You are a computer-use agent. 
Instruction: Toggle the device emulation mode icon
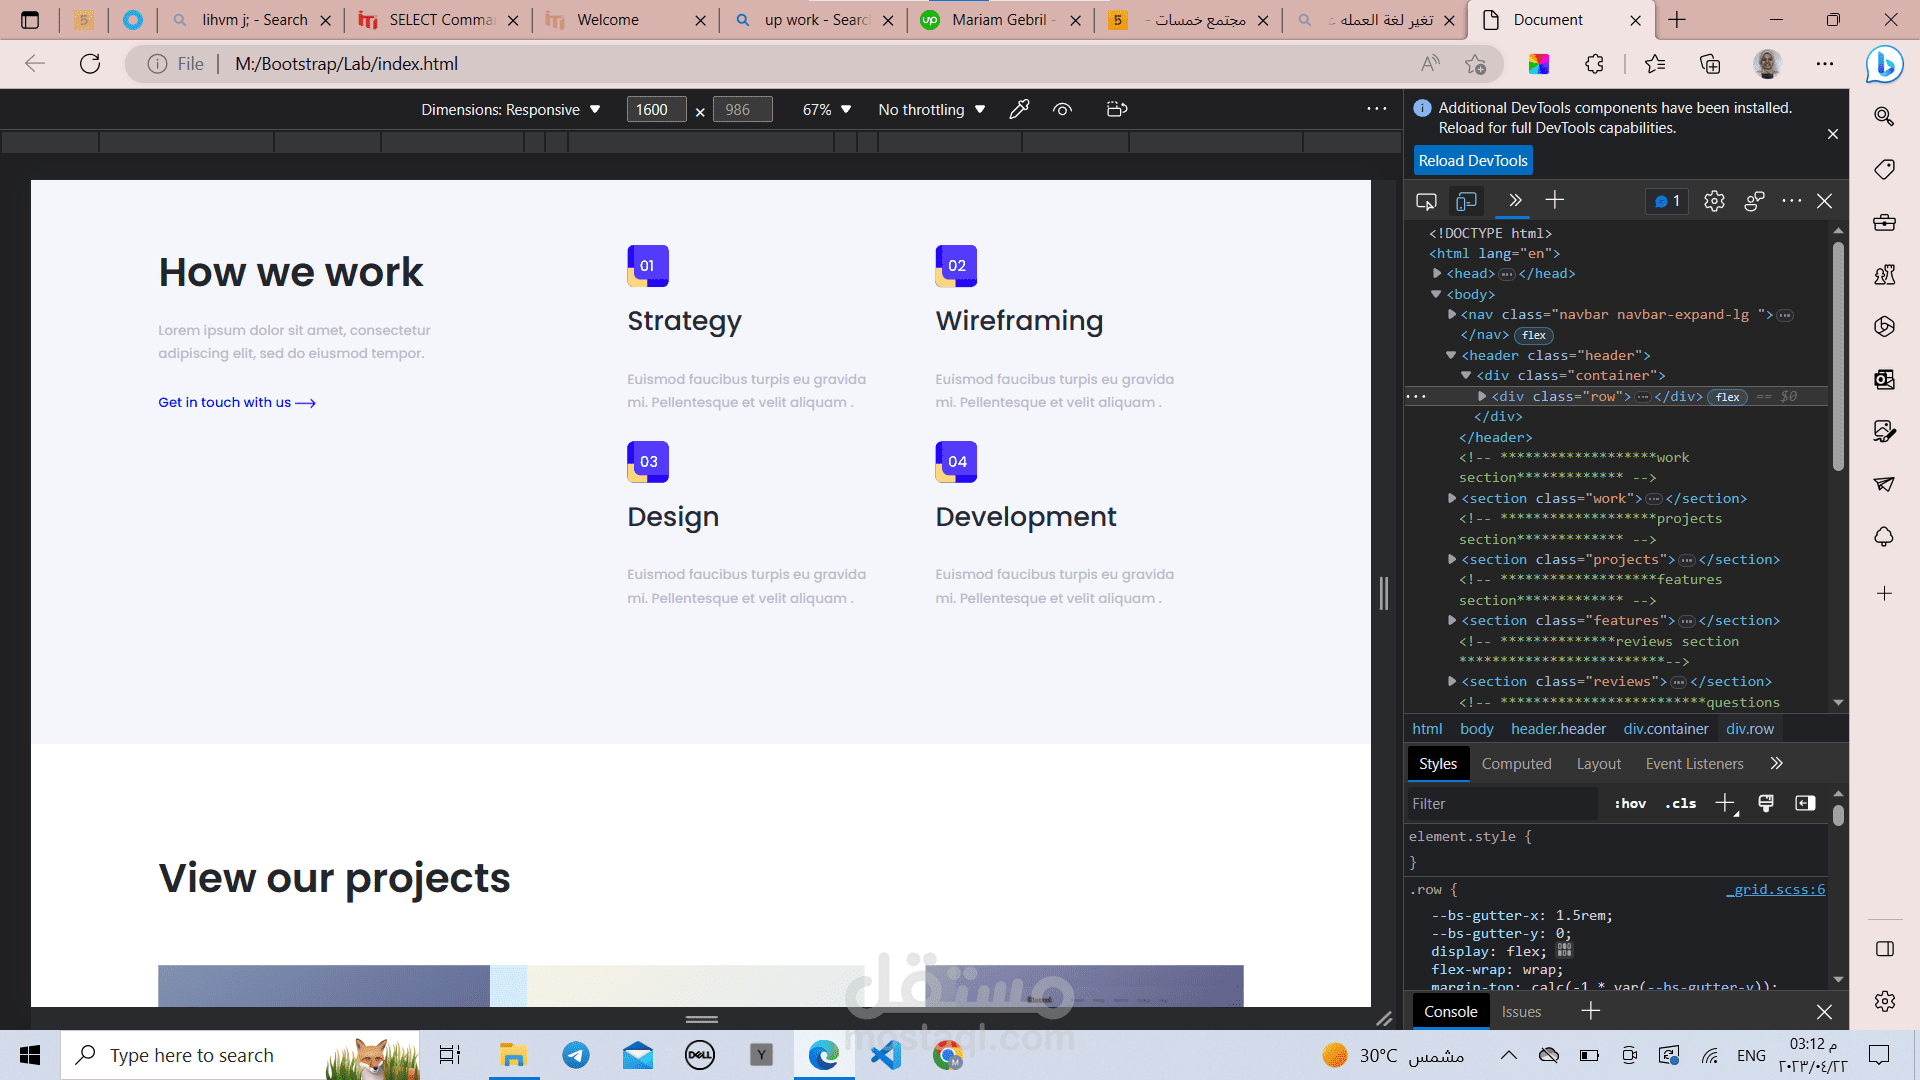[1466, 201]
